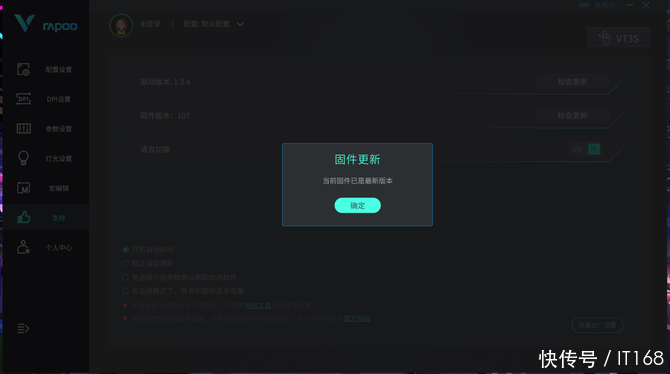This screenshot has width=670, height=374.
Task: Click the 充电中 status text
Action: pos(605,5)
